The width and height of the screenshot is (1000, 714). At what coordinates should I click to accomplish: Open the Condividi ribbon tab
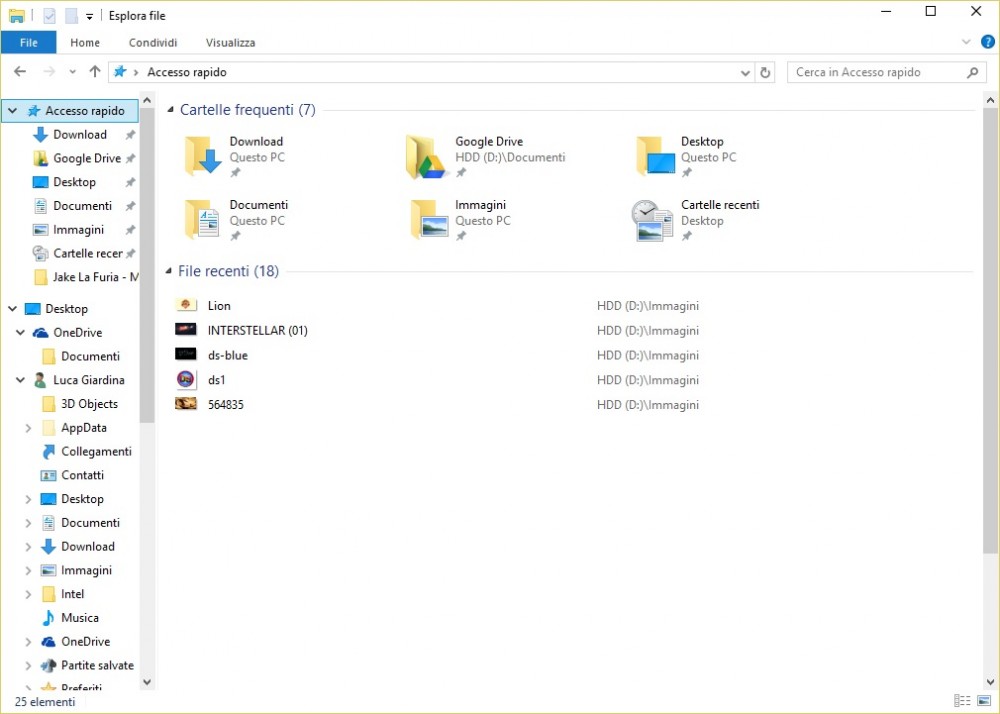[153, 43]
